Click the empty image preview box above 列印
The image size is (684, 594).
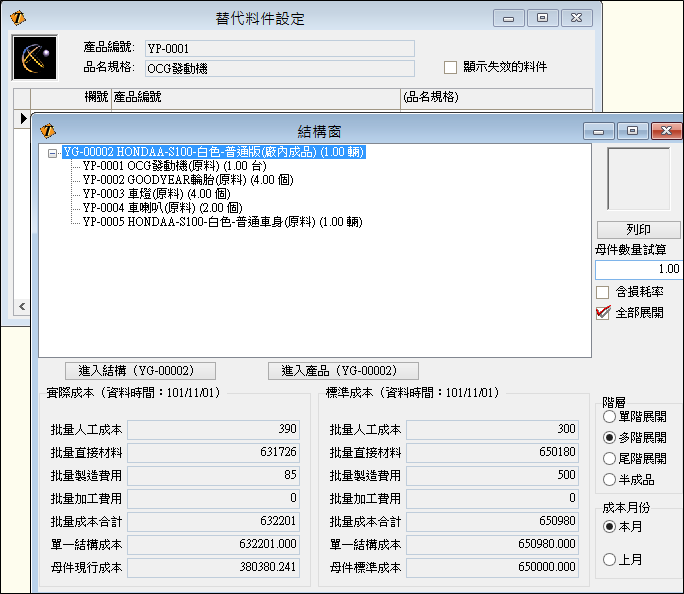click(x=638, y=179)
